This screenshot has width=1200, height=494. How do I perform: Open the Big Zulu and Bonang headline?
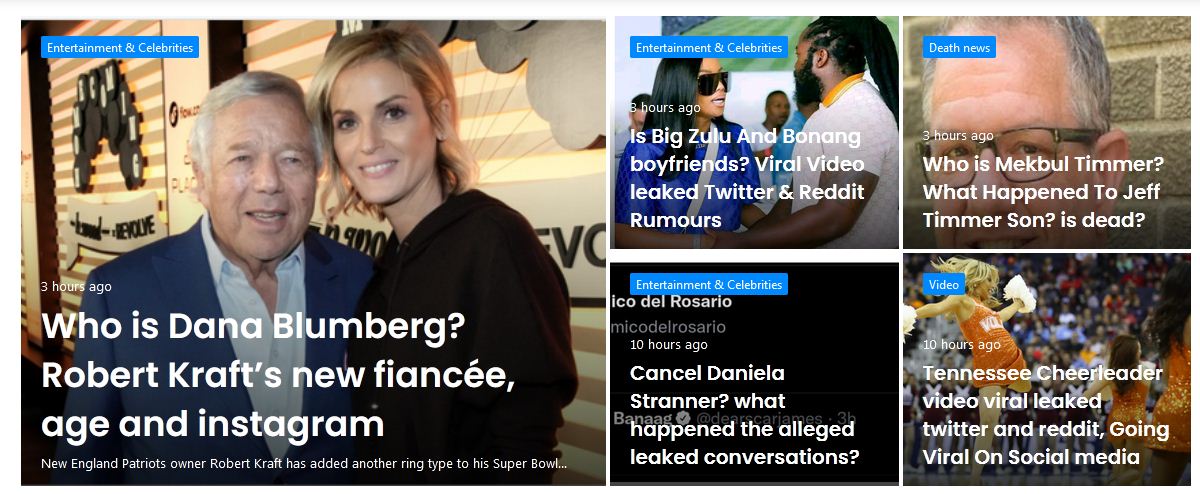coord(747,178)
